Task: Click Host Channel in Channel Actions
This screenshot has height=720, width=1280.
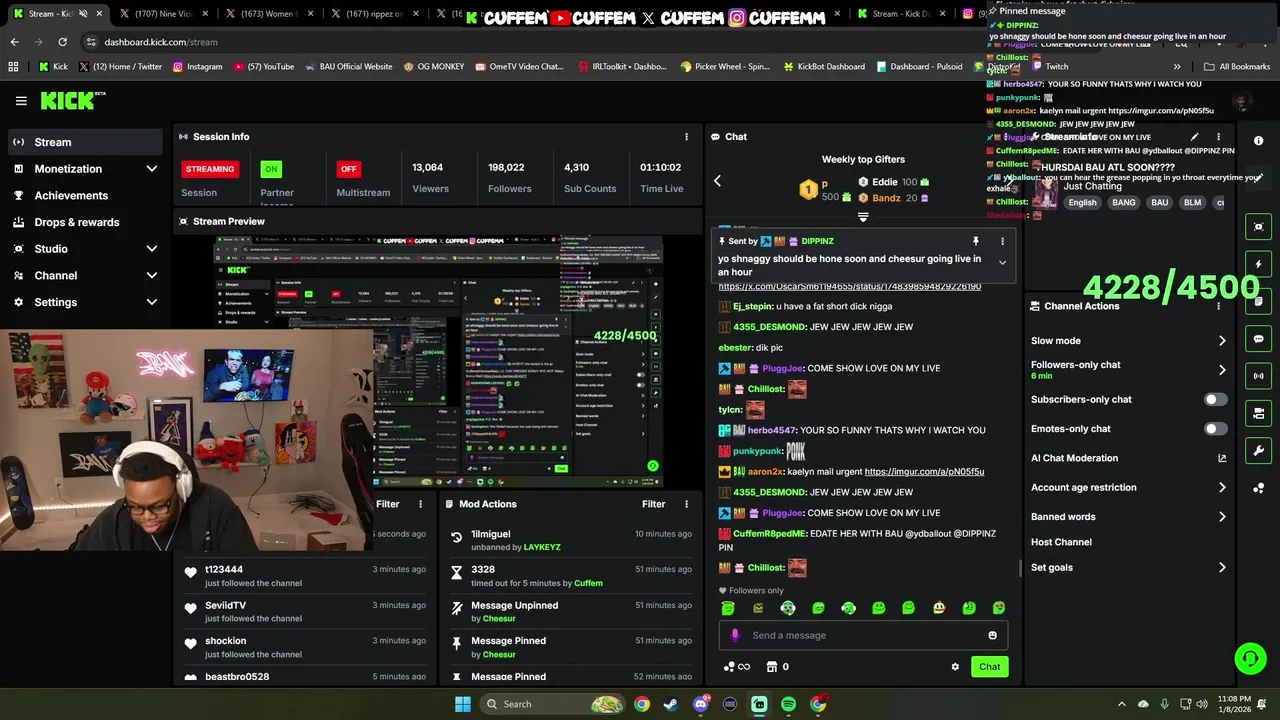Action: (1061, 542)
